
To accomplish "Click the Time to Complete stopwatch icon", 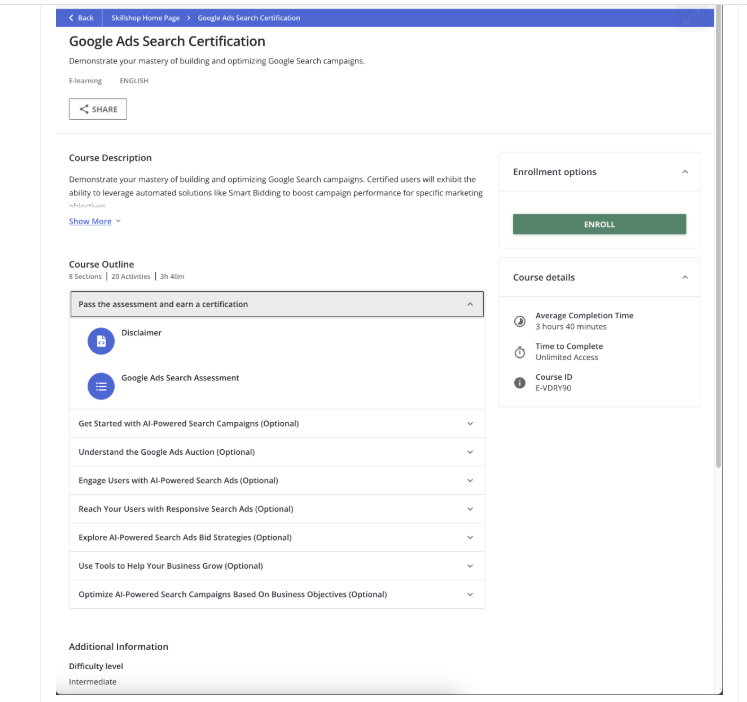I will click(519, 352).
